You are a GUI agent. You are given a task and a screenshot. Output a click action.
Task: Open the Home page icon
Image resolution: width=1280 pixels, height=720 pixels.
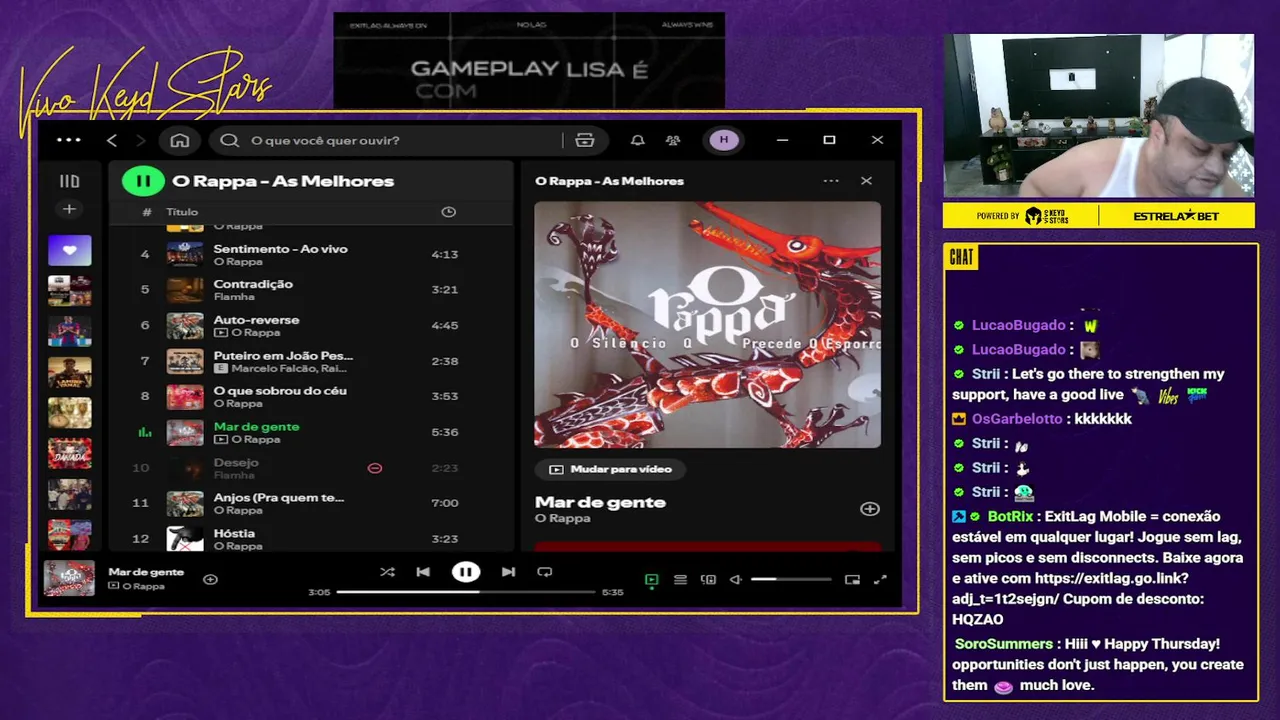point(180,140)
